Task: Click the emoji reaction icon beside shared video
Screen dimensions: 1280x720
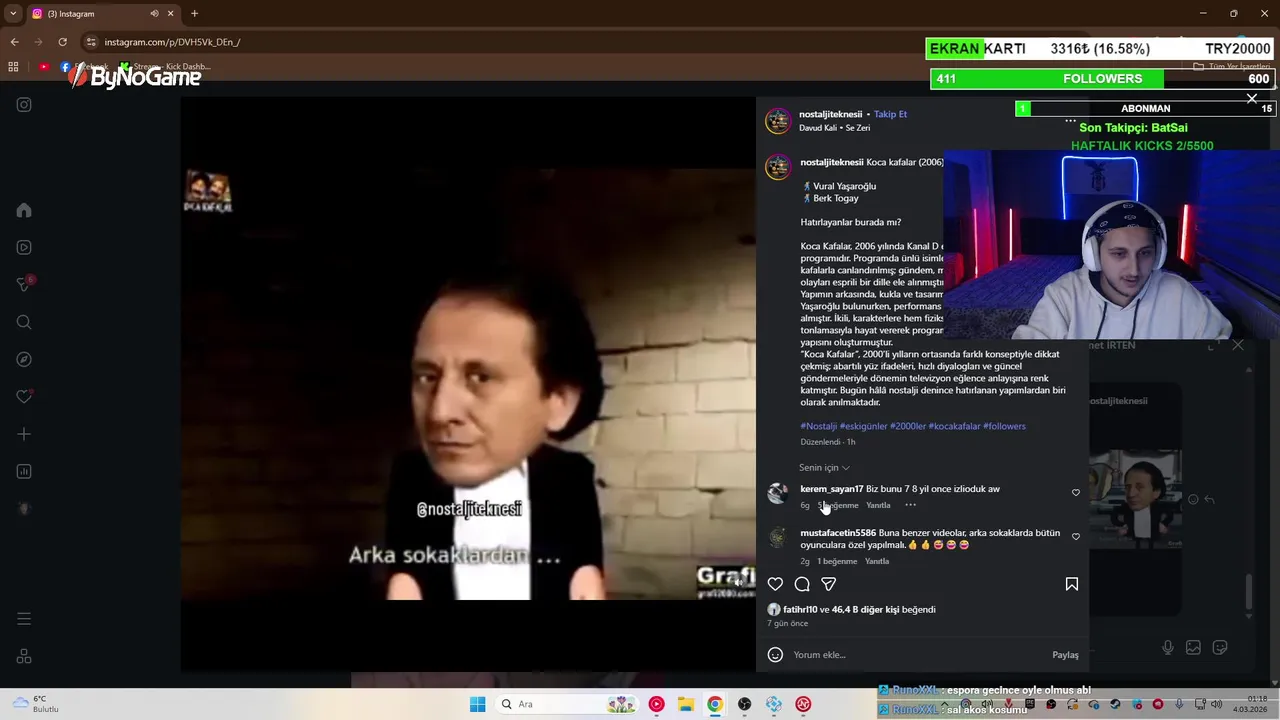Action: tap(1193, 499)
